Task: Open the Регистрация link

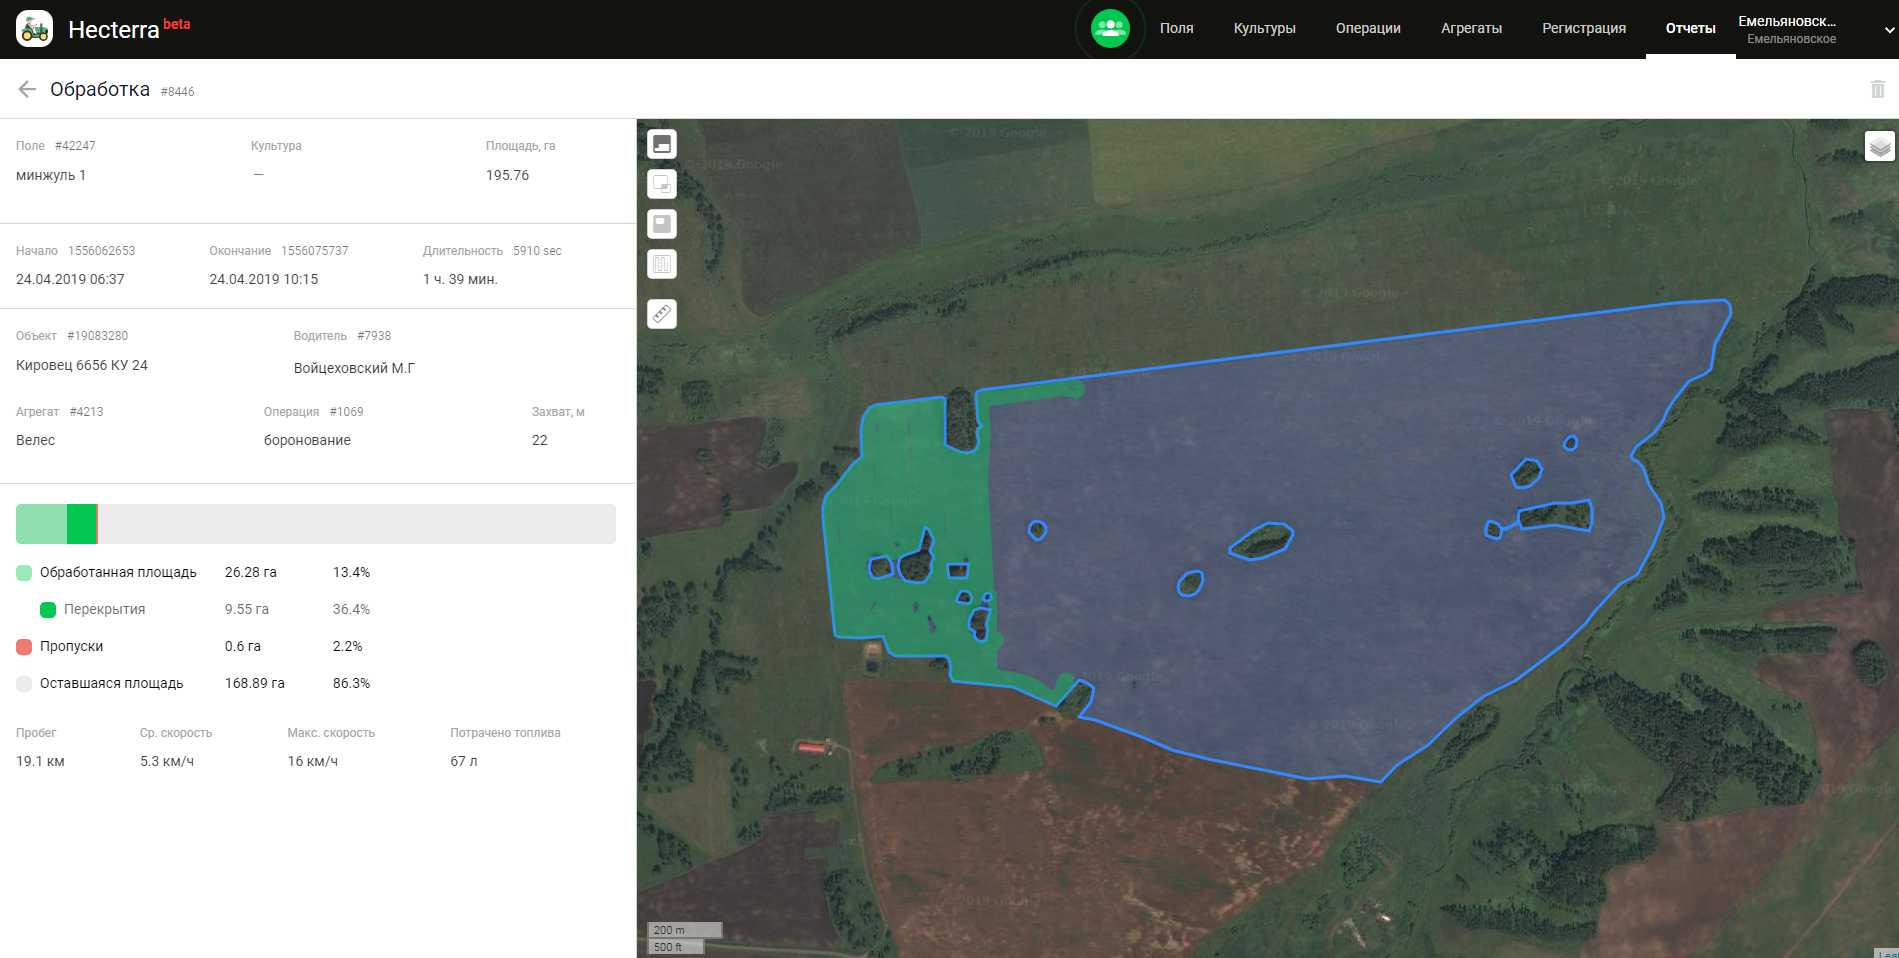Action: coord(1583,28)
